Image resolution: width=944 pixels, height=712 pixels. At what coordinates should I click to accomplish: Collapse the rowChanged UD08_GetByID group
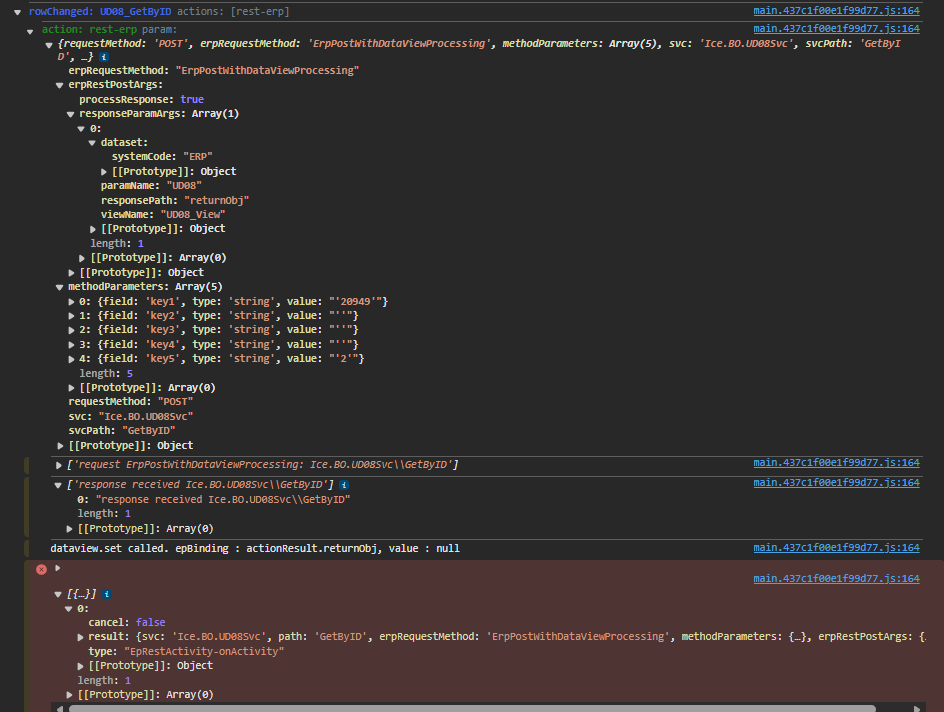17,12
